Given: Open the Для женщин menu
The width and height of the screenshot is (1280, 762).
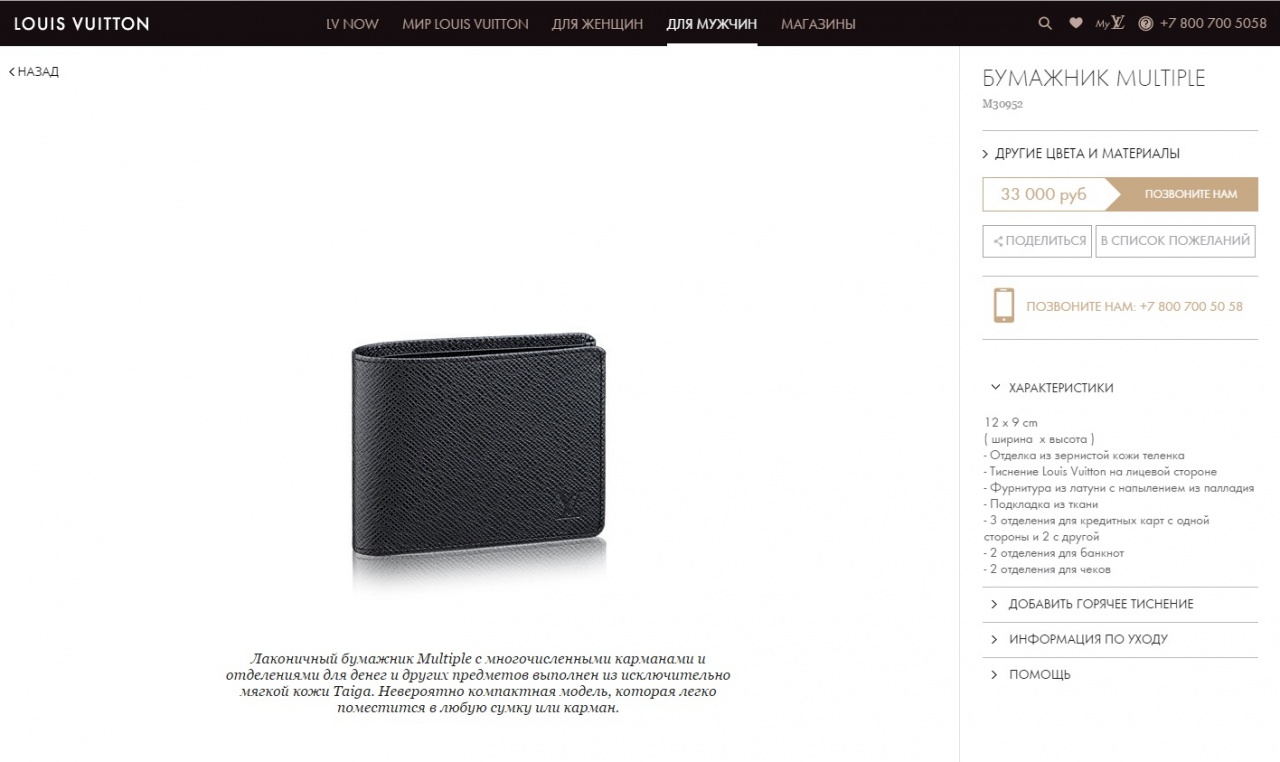Looking at the screenshot, I should point(597,24).
